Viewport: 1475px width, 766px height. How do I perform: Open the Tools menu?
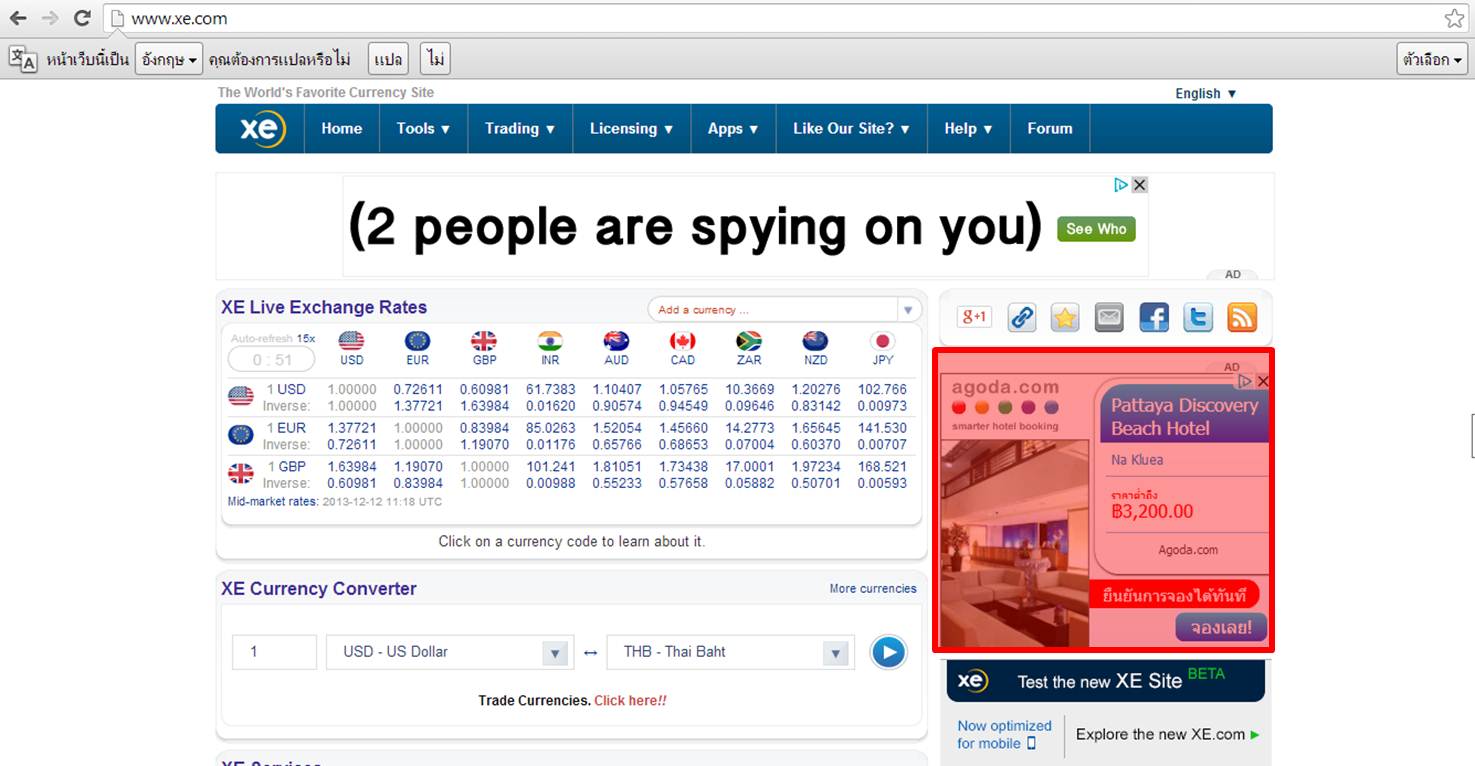[423, 129]
